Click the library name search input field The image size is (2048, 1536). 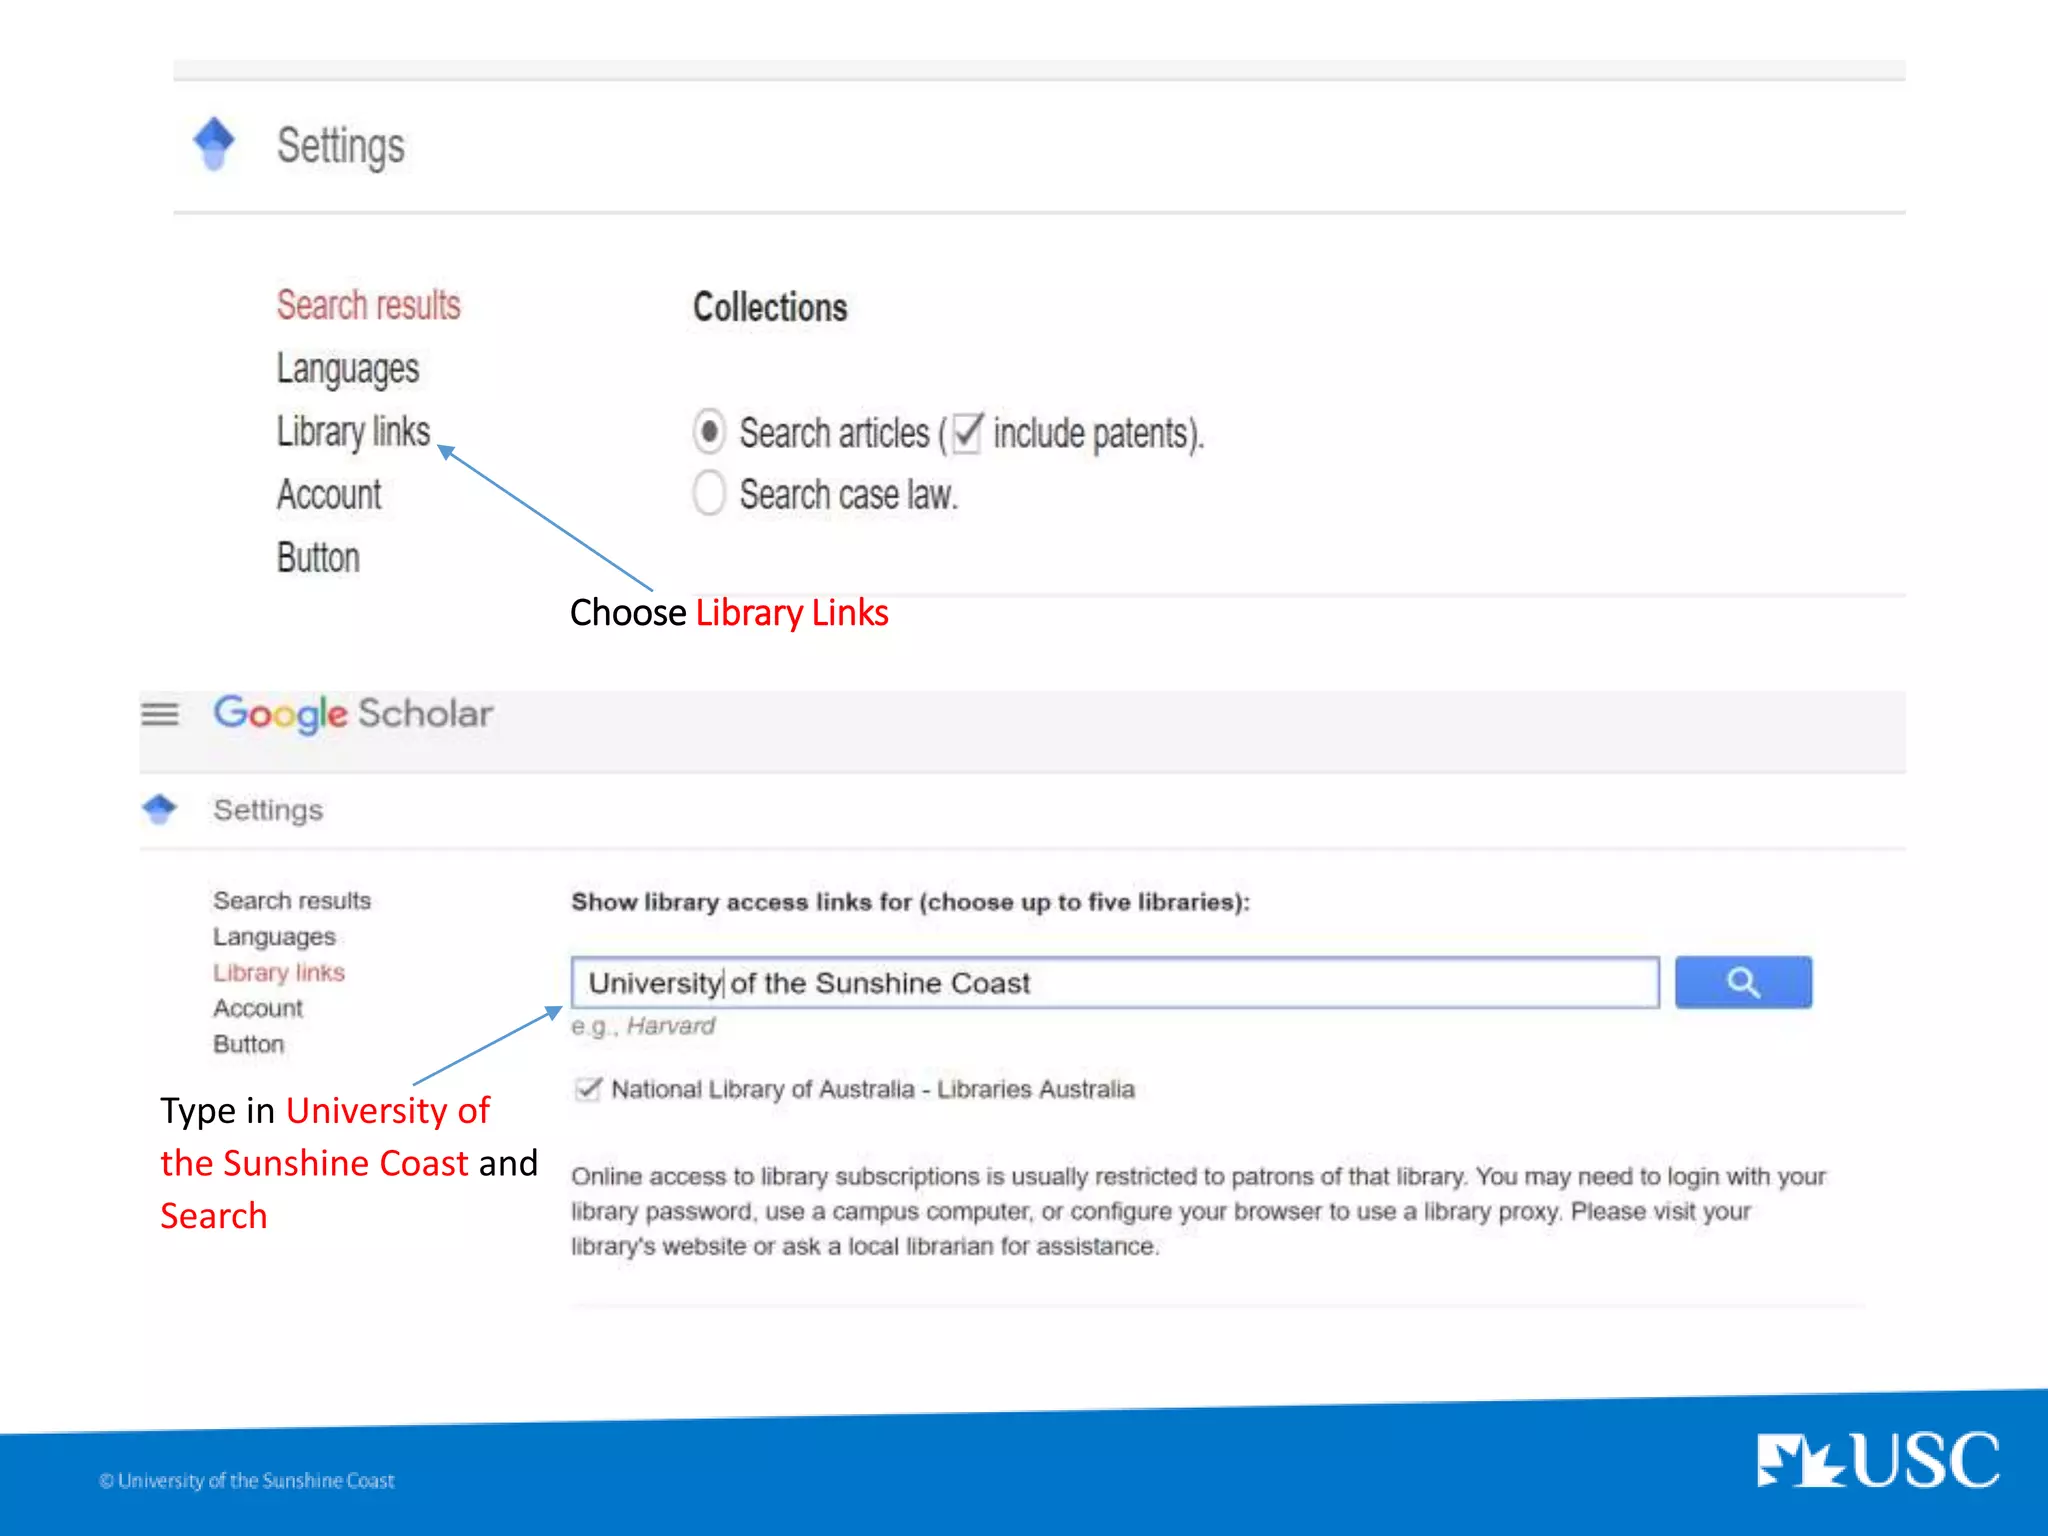coord(1115,982)
